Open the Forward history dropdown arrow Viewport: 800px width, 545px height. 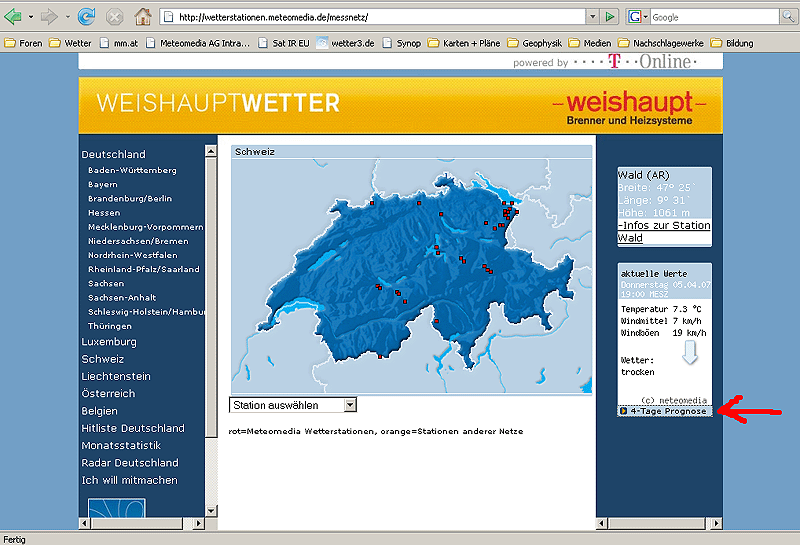67,17
